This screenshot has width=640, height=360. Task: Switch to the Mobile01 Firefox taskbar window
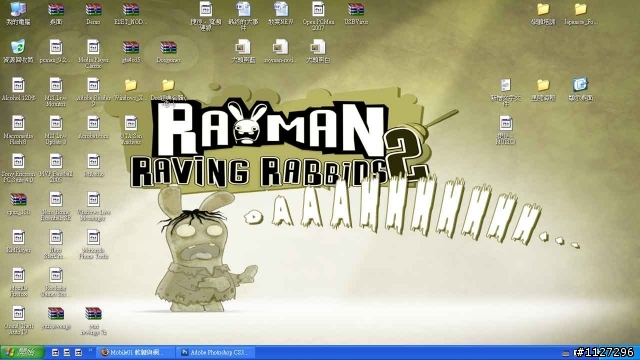(136, 352)
